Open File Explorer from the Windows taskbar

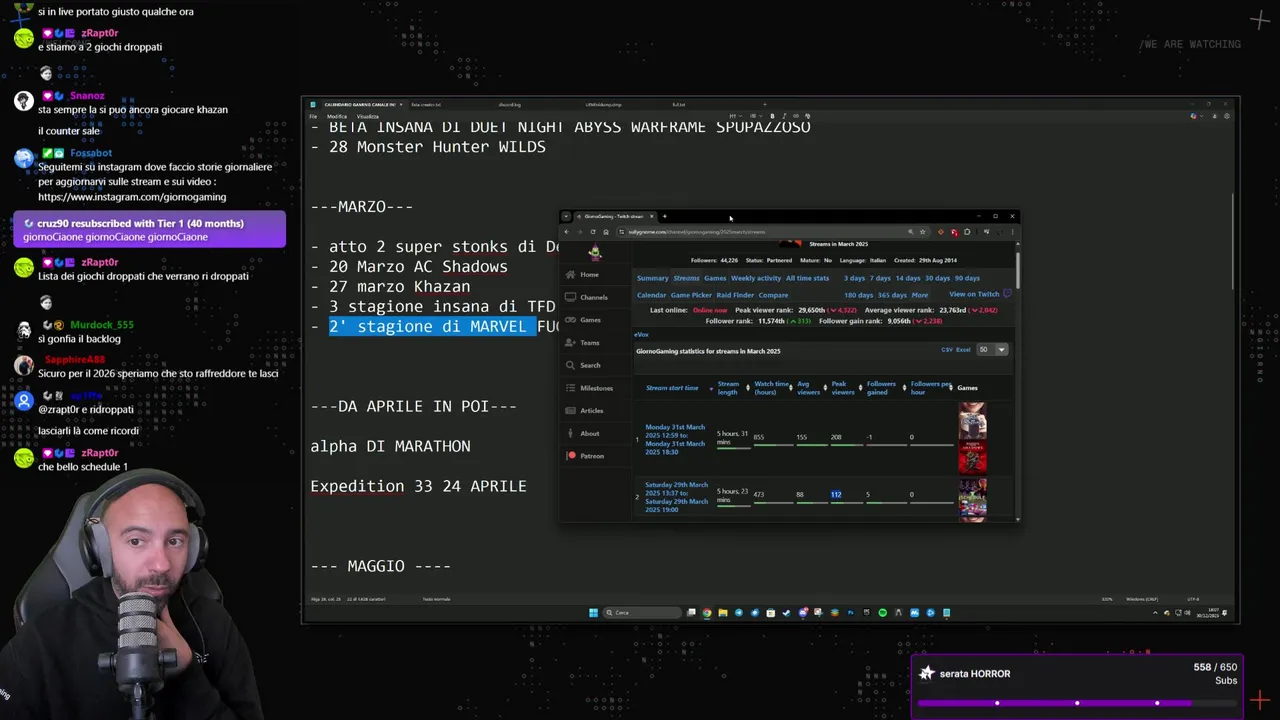pyautogui.click(x=723, y=613)
